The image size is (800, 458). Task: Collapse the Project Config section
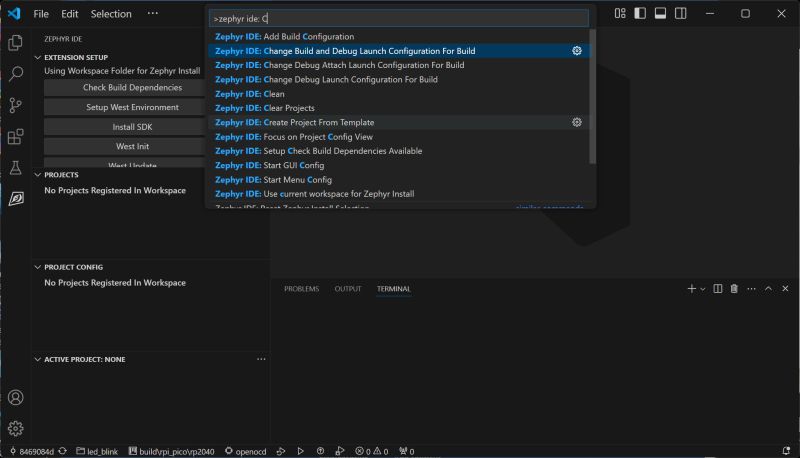[x=73, y=267]
